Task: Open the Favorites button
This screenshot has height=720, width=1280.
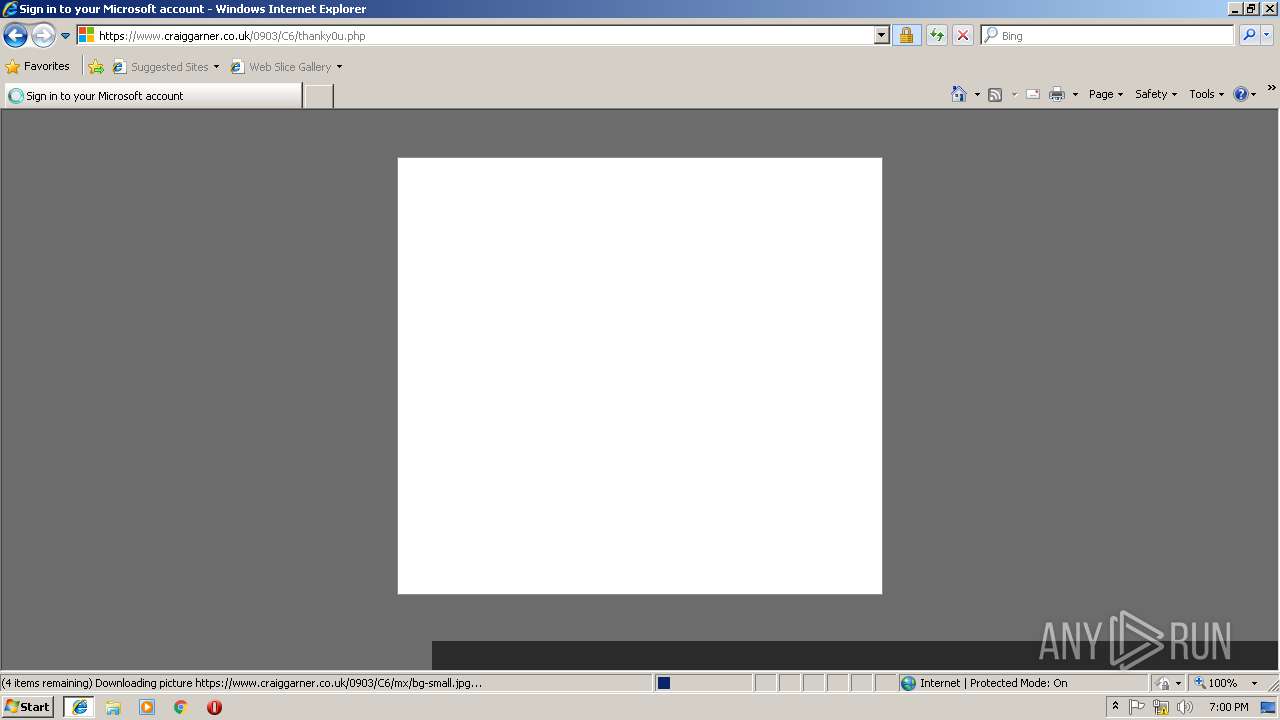Action: 38,66
